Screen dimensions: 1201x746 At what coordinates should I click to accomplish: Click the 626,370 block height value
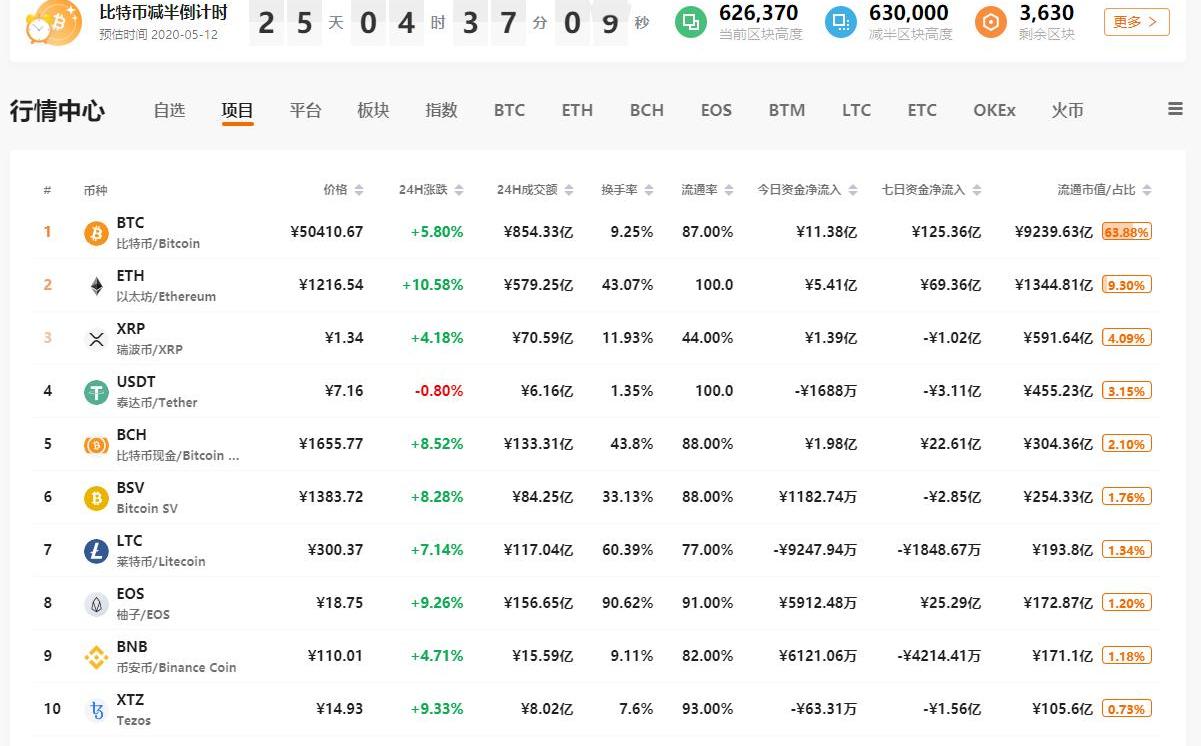pyautogui.click(x=759, y=13)
